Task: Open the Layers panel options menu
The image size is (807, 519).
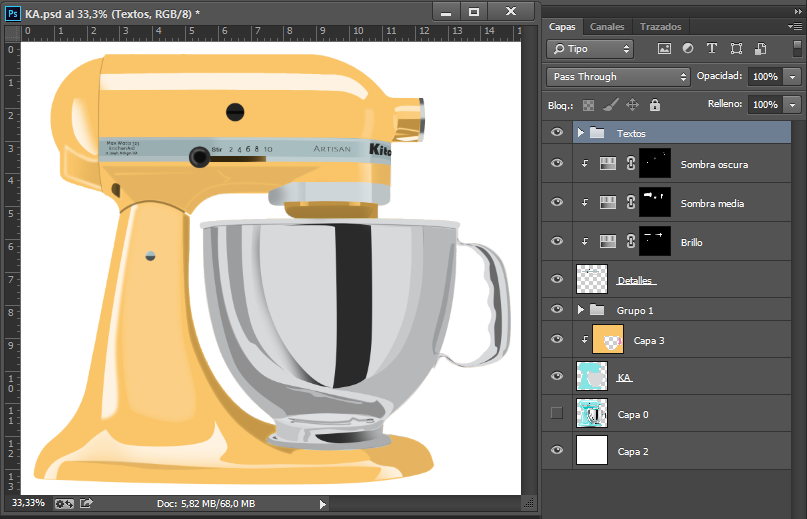Action: tap(796, 26)
